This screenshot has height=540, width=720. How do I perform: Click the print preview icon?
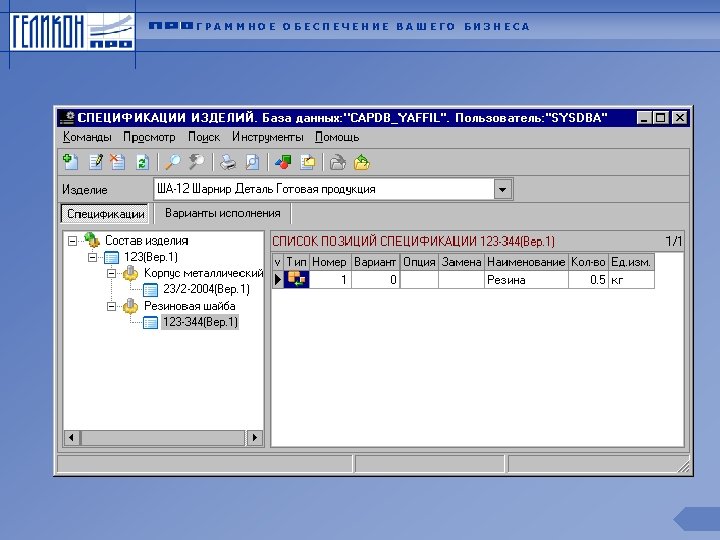click(252, 162)
